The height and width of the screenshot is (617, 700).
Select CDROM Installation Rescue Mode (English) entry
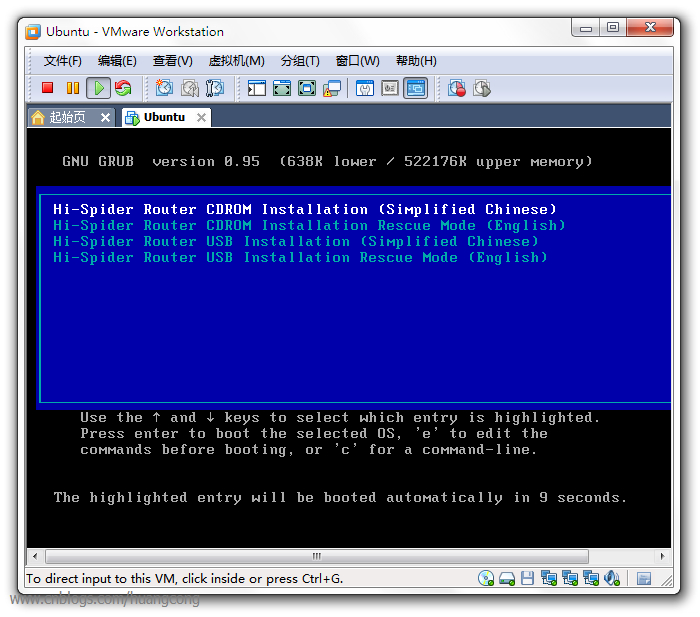[x=309, y=225]
